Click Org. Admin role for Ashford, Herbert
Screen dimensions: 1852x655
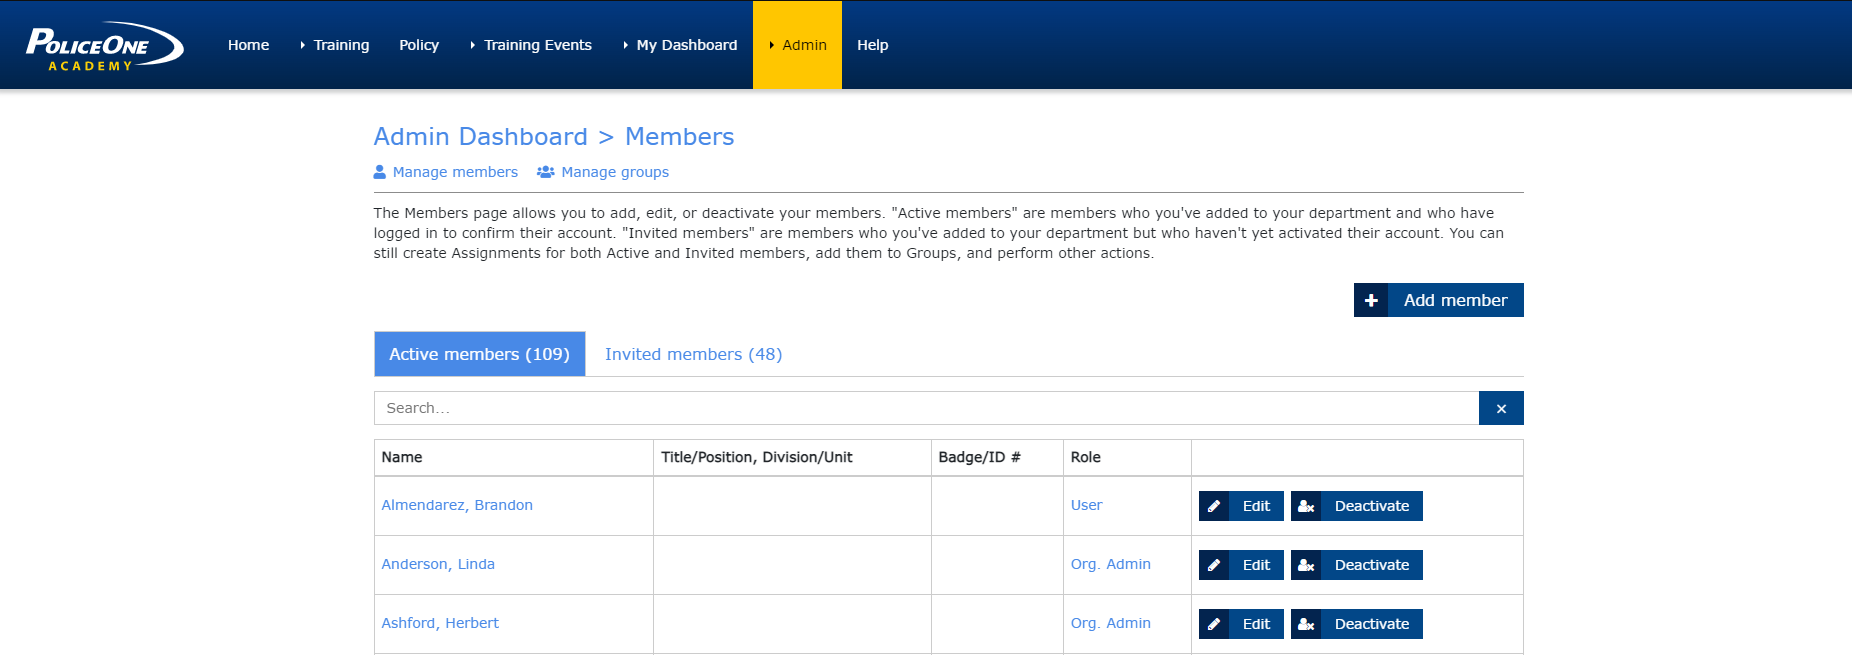1111,623
